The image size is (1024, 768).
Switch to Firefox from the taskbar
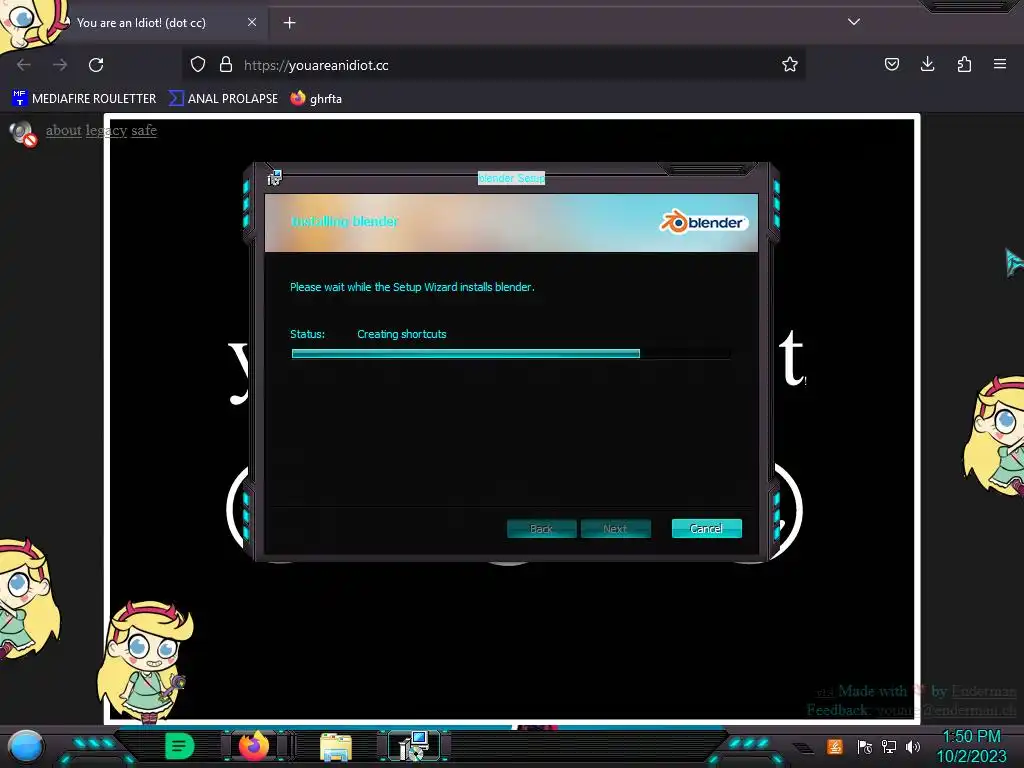tap(254, 746)
